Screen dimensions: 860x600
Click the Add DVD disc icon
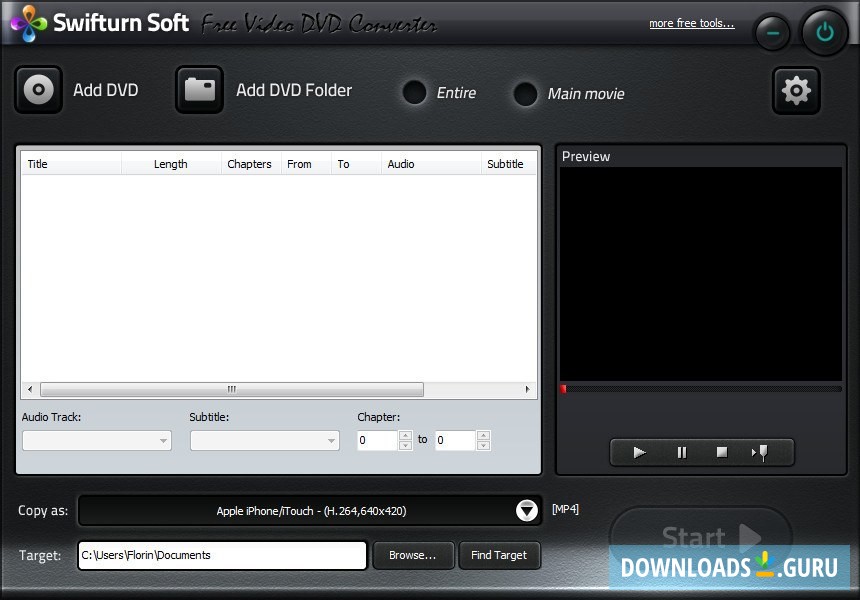tap(38, 90)
